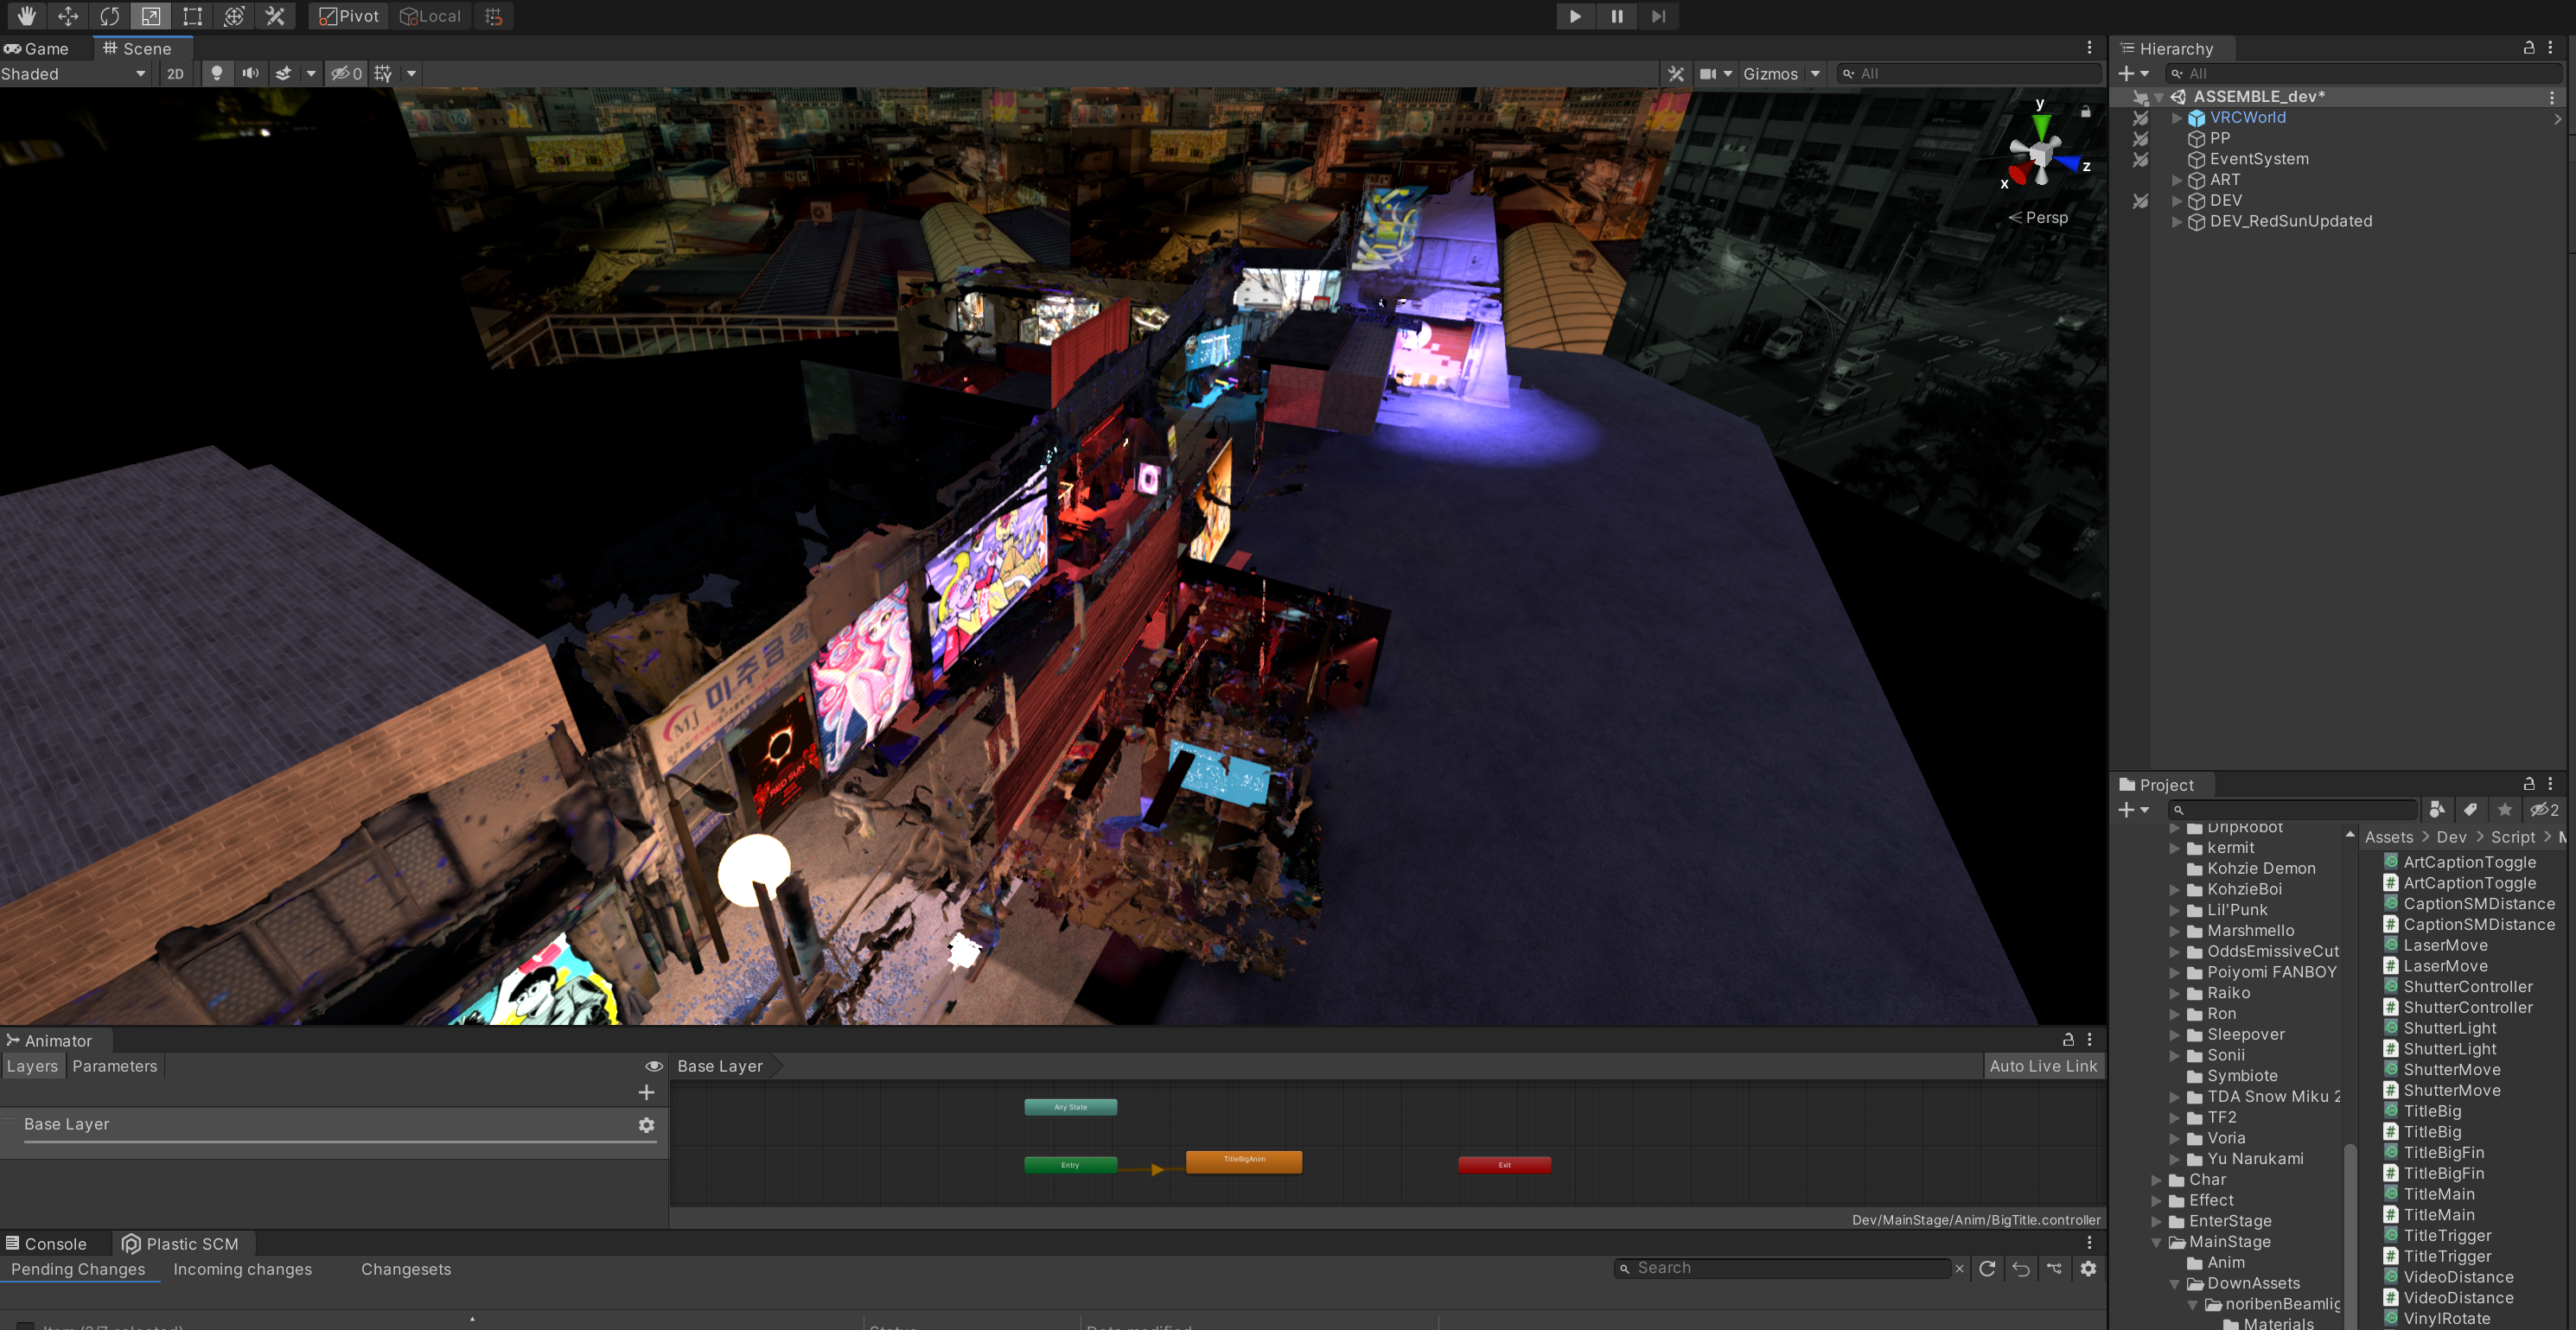Switch to Animator Parameters tab
The width and height of the screenshot is (2576, 1330).
point(115,1066)
